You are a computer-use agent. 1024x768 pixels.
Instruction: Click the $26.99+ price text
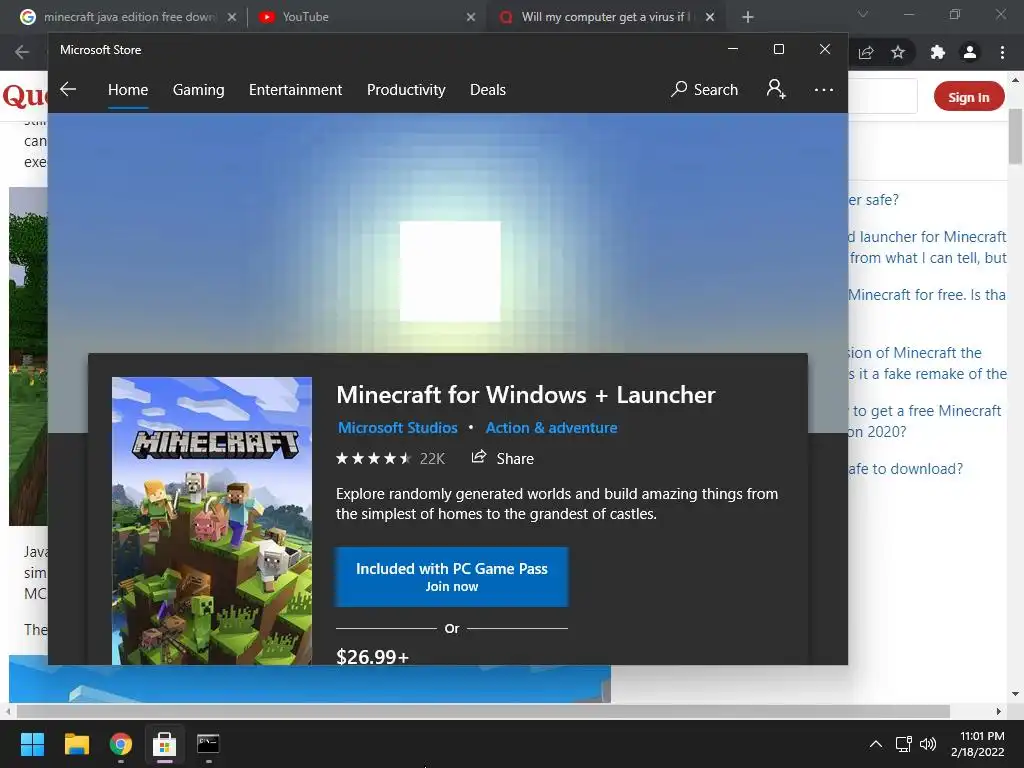tap(372, 656)
